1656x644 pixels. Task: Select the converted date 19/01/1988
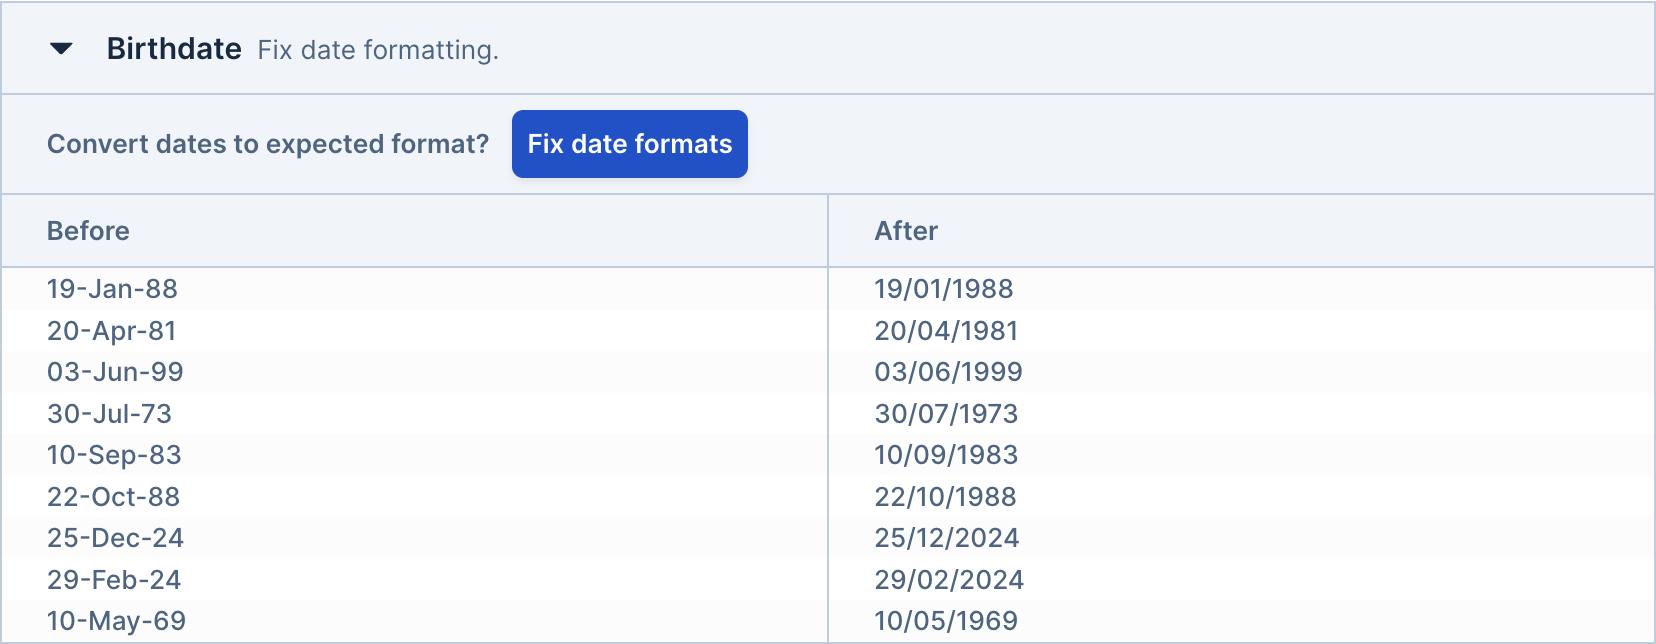click(x=942, y=289)
